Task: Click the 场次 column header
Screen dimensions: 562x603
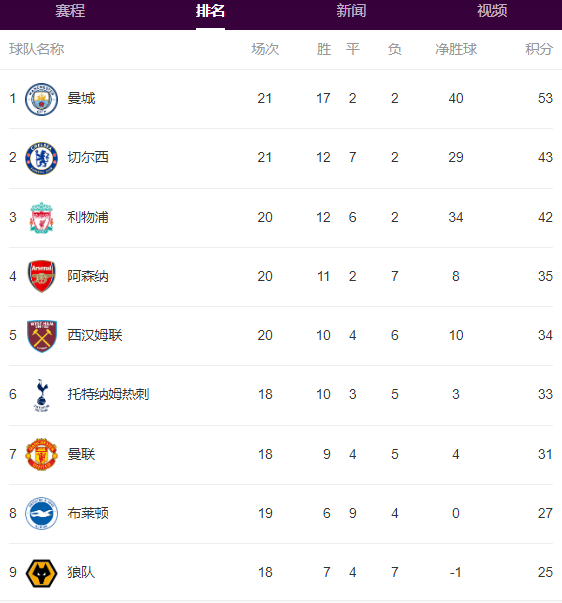Action: pyautogui.click(x=265, y=49)
